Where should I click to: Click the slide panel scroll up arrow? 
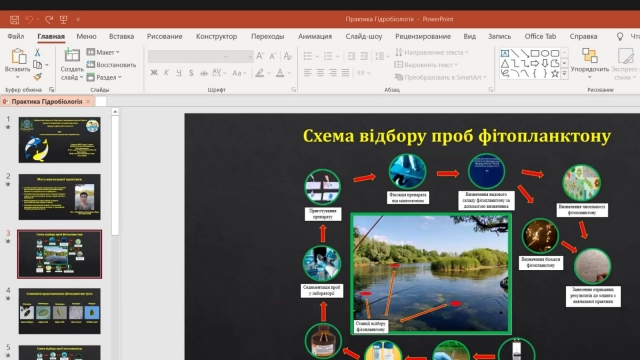coord(115,111)
